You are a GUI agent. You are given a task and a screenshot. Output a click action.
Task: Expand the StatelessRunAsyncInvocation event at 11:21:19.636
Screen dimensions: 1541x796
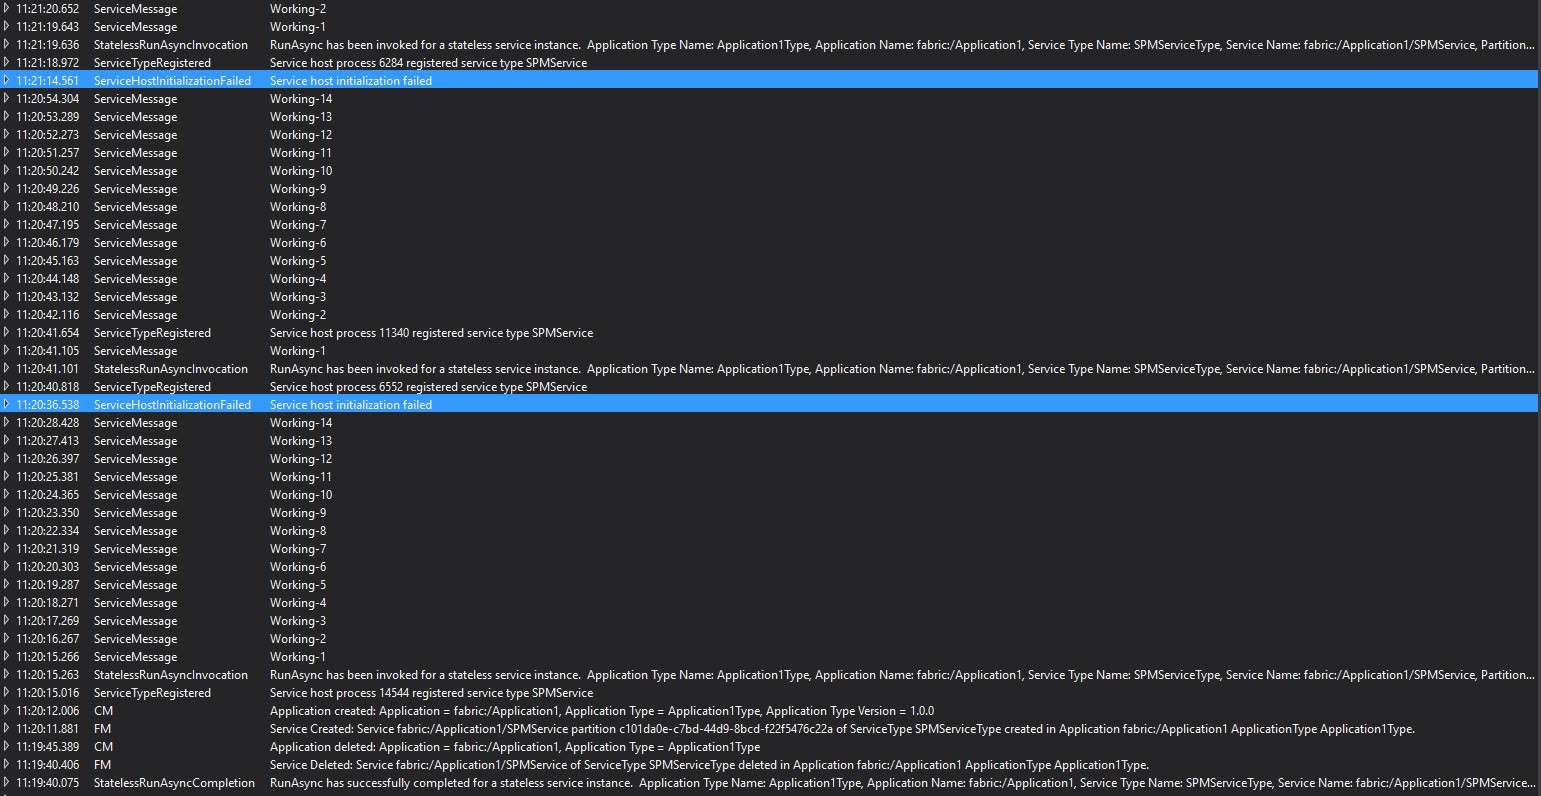[7, 44]
